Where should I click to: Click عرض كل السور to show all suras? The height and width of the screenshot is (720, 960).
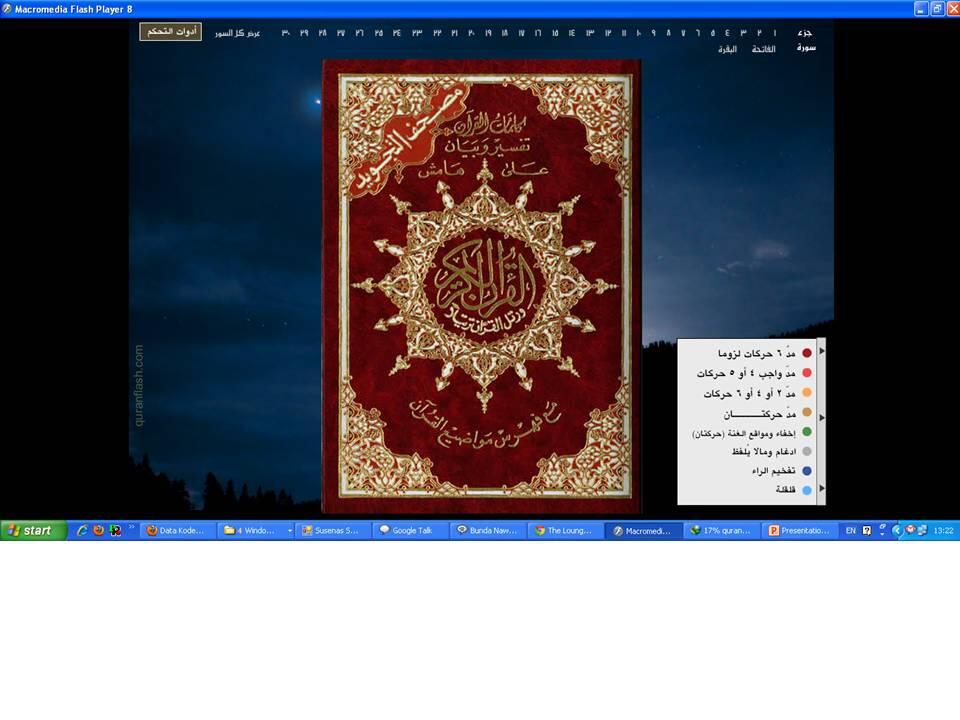coord(238,33)
